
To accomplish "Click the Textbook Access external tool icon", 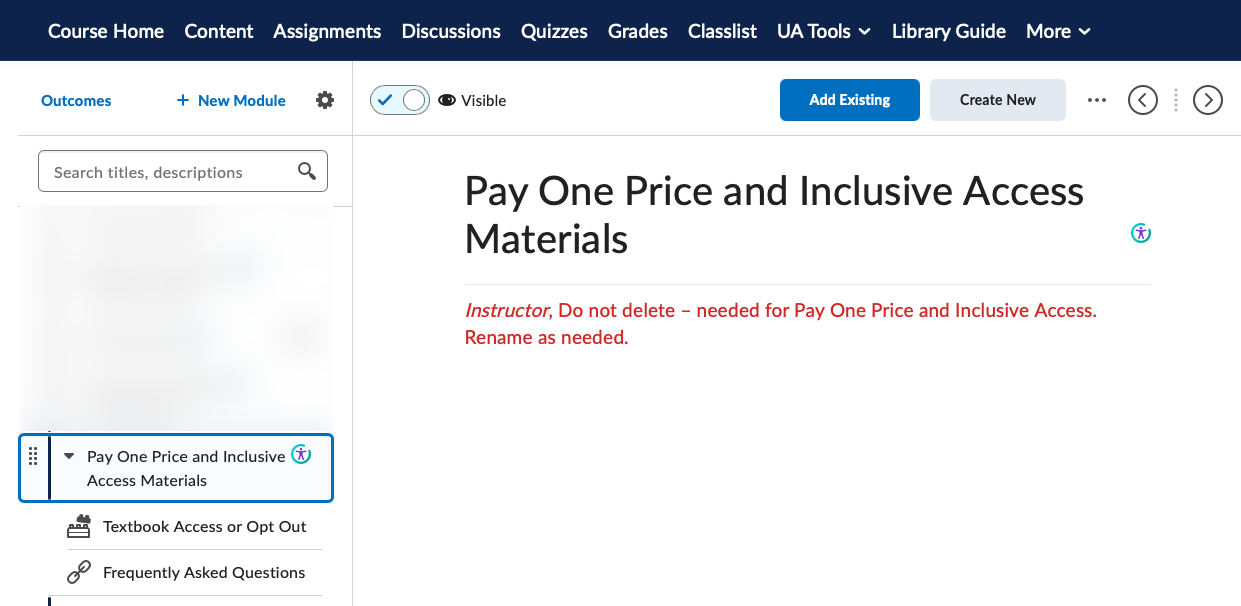I will pyautogui.click(x=79, y=526).
